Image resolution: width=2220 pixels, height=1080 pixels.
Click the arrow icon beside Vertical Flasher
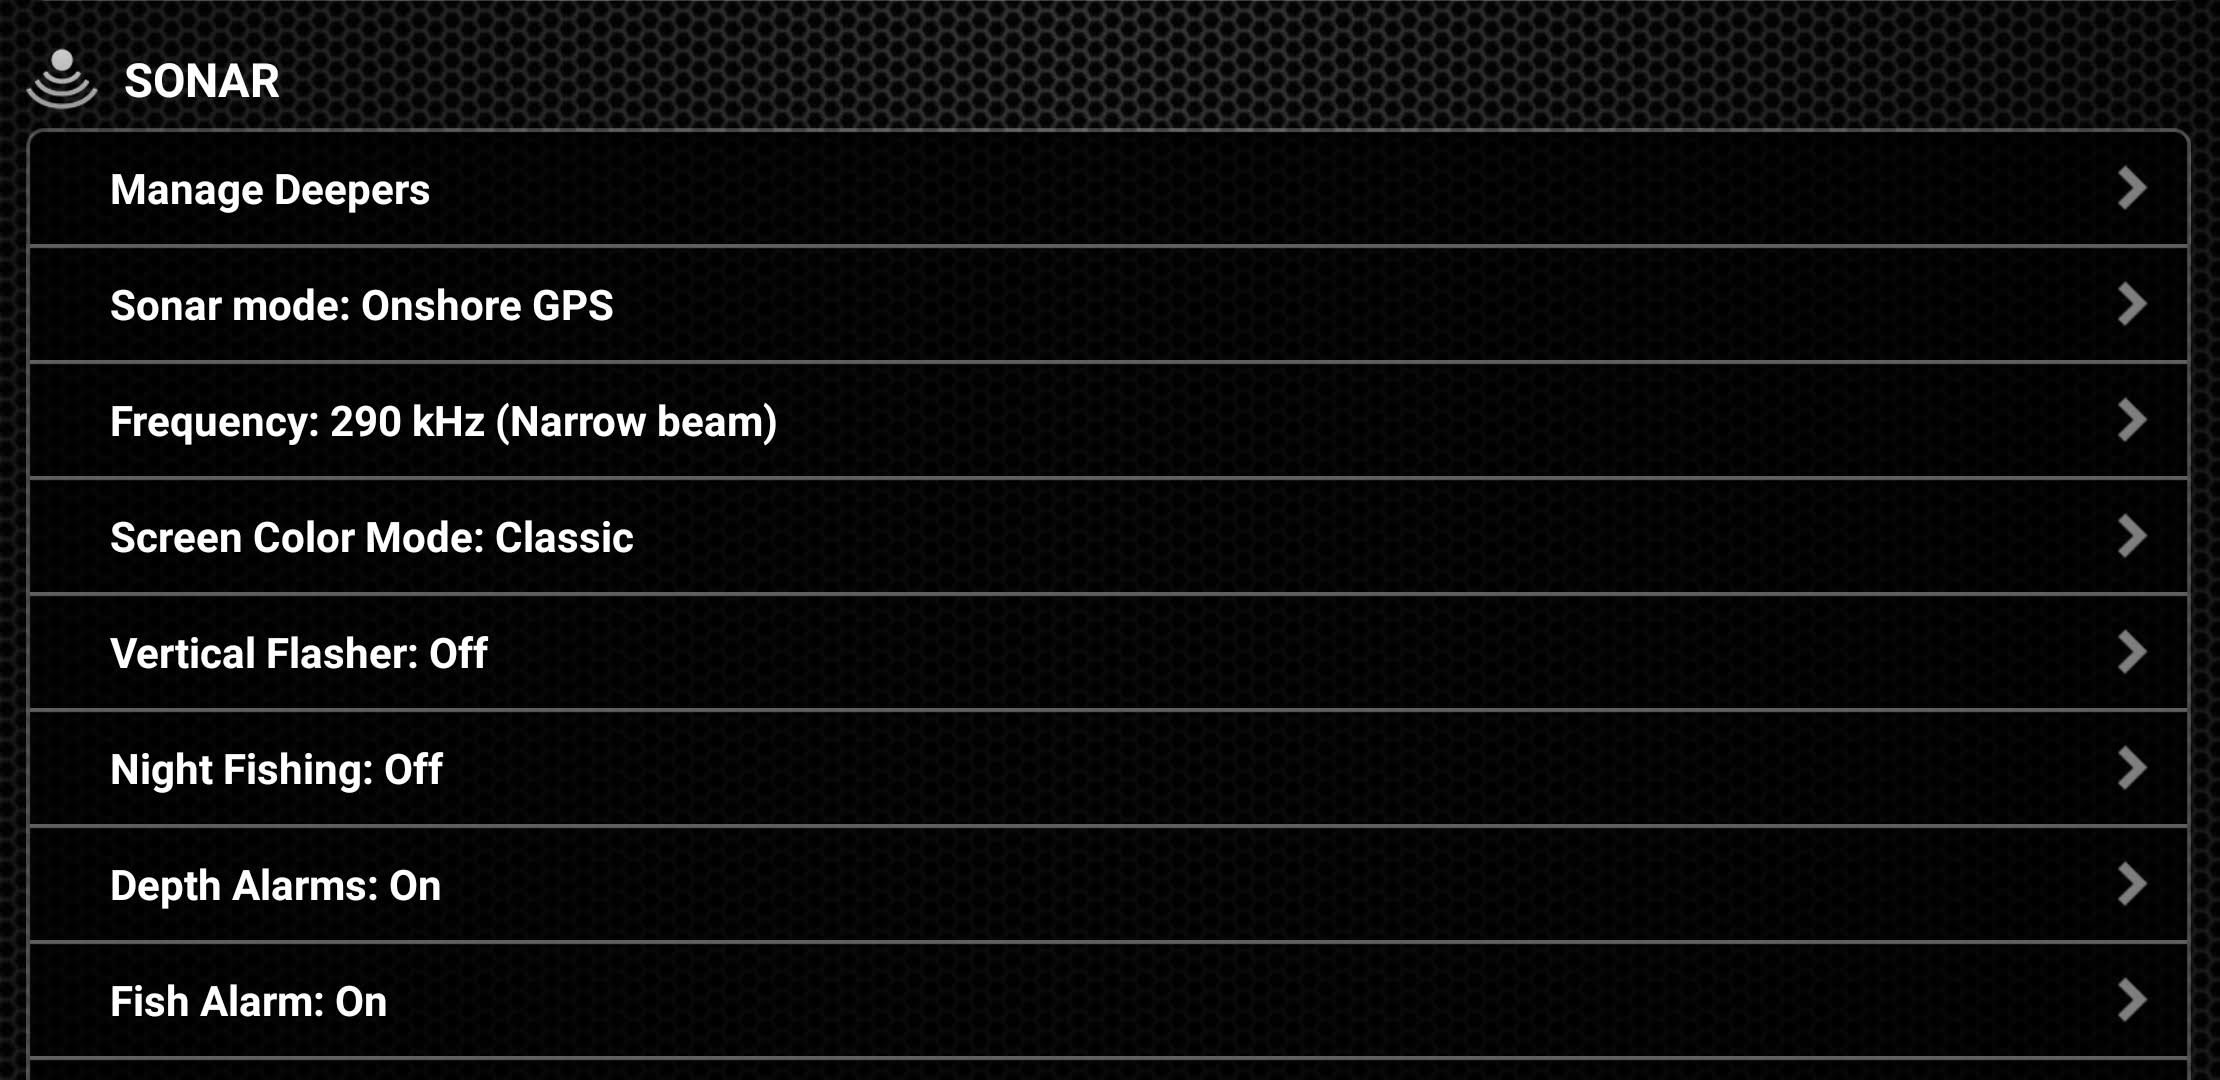2131,652
